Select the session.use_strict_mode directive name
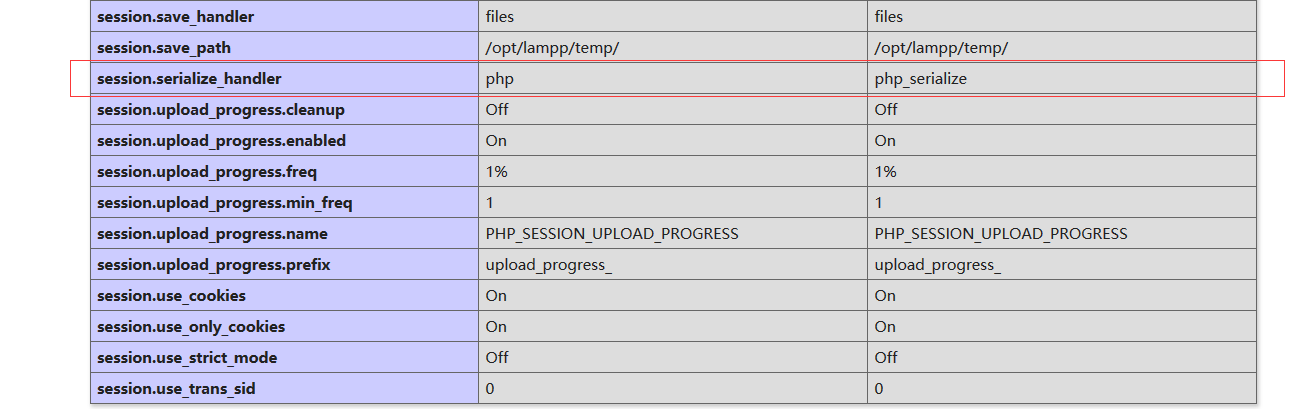This screenshot has height=409, width=1297. click(x=187, y=357)
